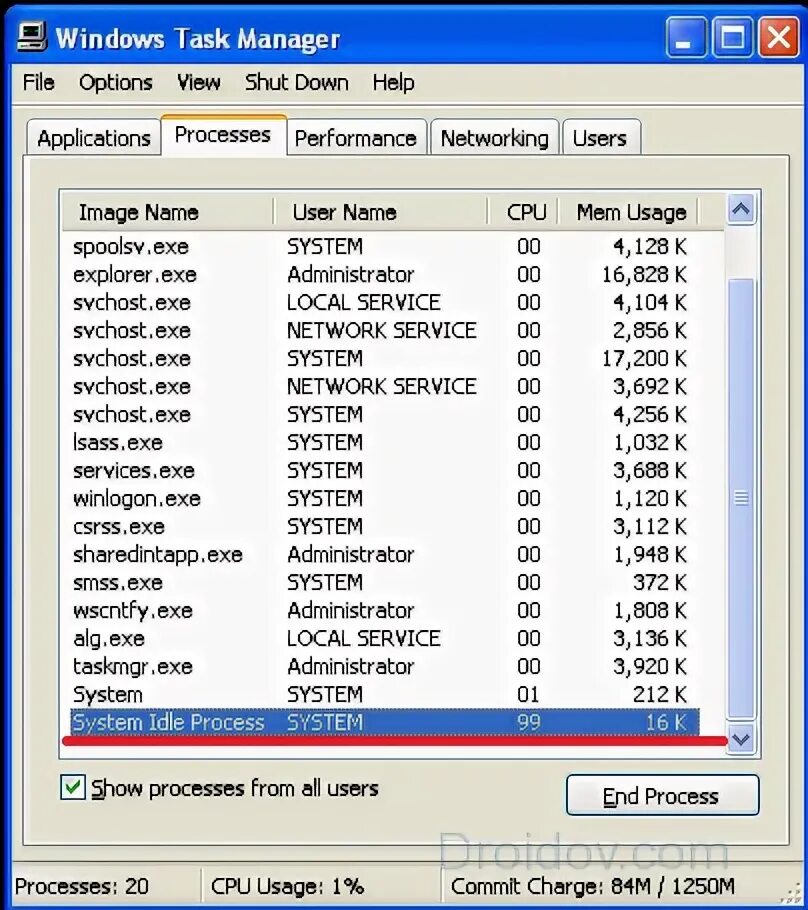Click LOCAL SERVICE user in alg.exe row
The height and width of the screenshot is (910, 808).
tap(363, 638)
